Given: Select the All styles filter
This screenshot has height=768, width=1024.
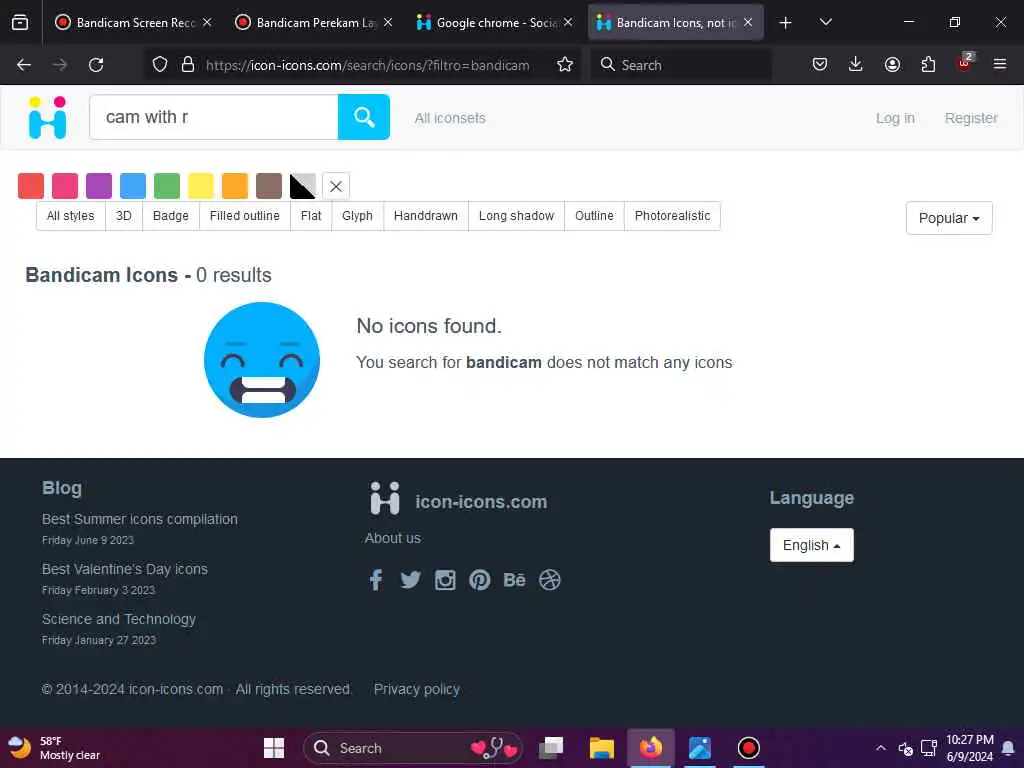Looking at the screenshot, I should tap(71, 216).
